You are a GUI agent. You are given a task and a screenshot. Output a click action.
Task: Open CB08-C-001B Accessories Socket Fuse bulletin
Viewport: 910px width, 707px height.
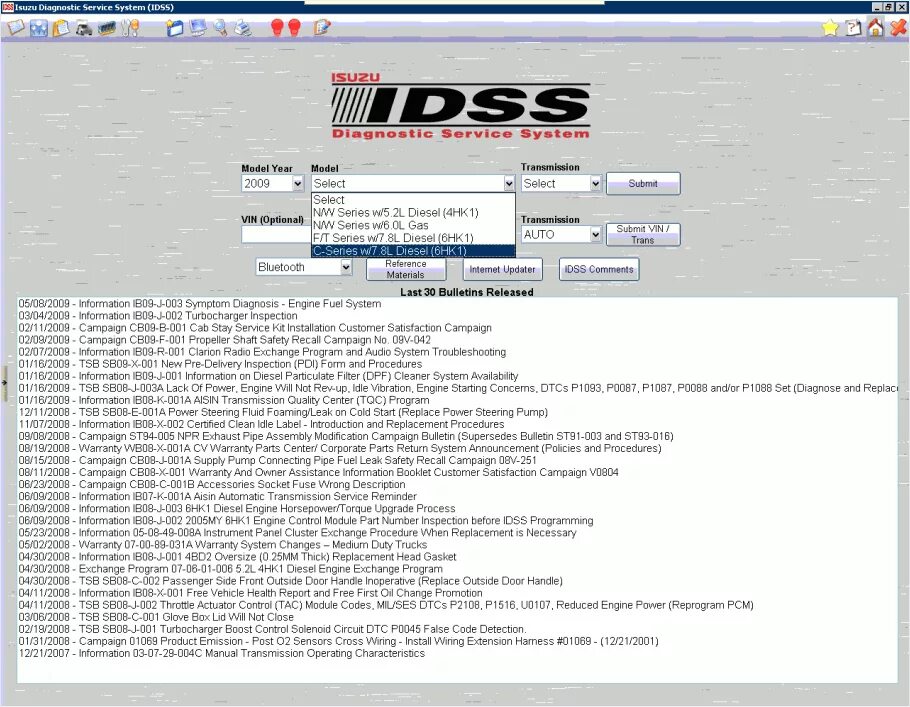pyautogui.click(x=212, y=485)
